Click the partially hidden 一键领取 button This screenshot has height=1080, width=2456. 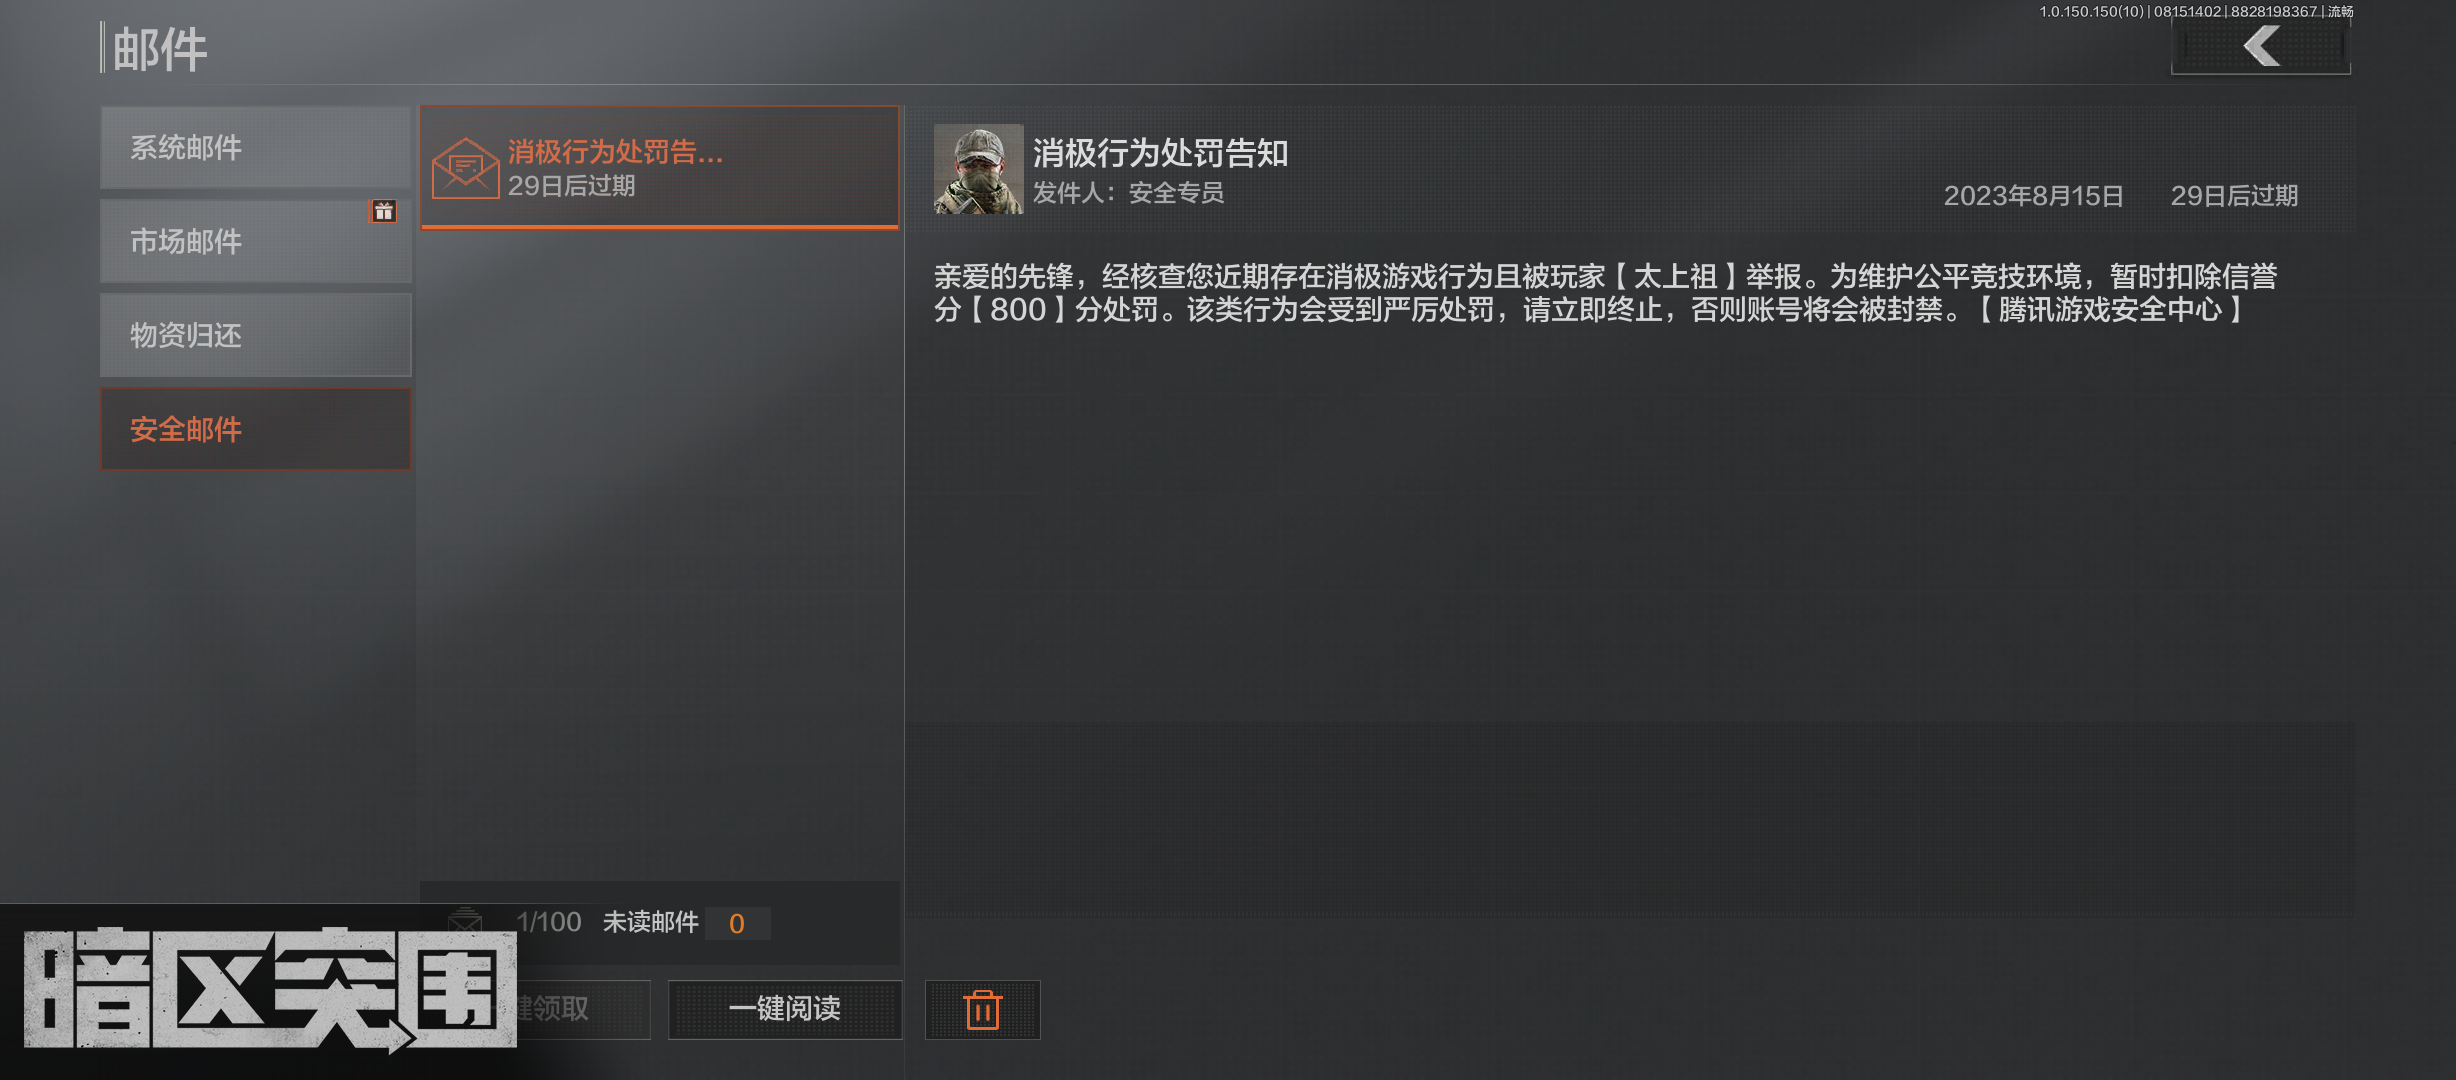584,1009
